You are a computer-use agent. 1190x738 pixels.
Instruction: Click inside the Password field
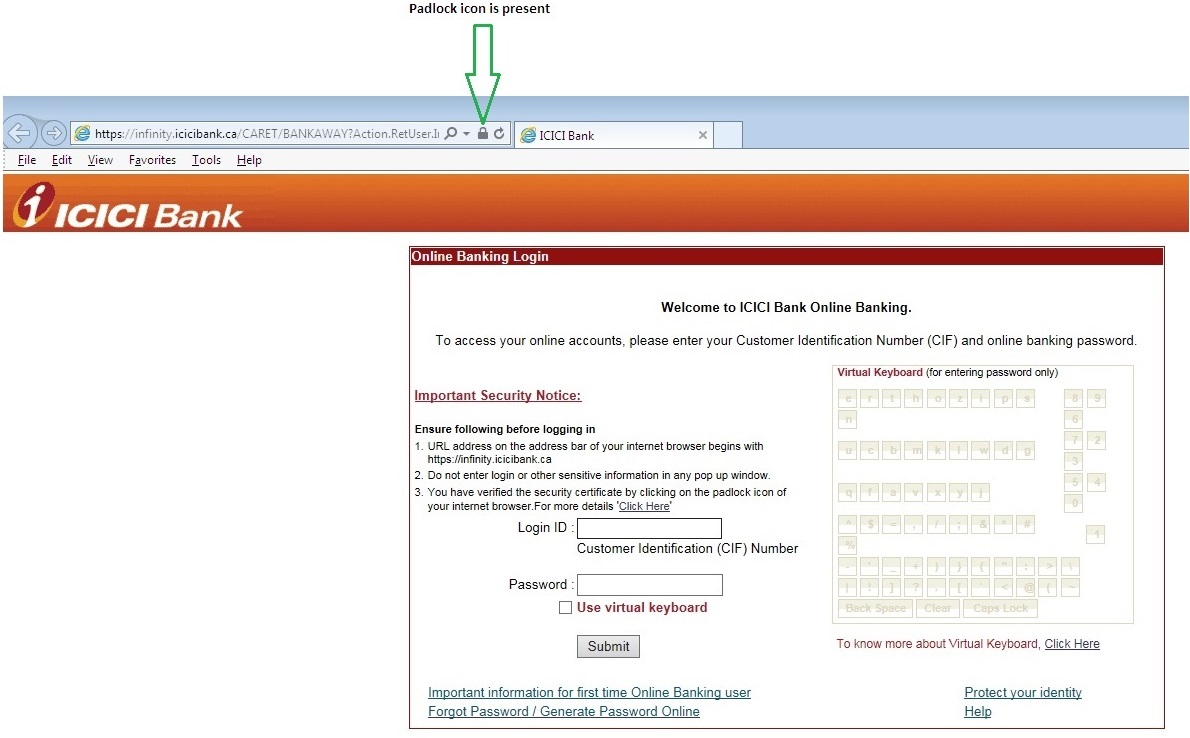649,585
